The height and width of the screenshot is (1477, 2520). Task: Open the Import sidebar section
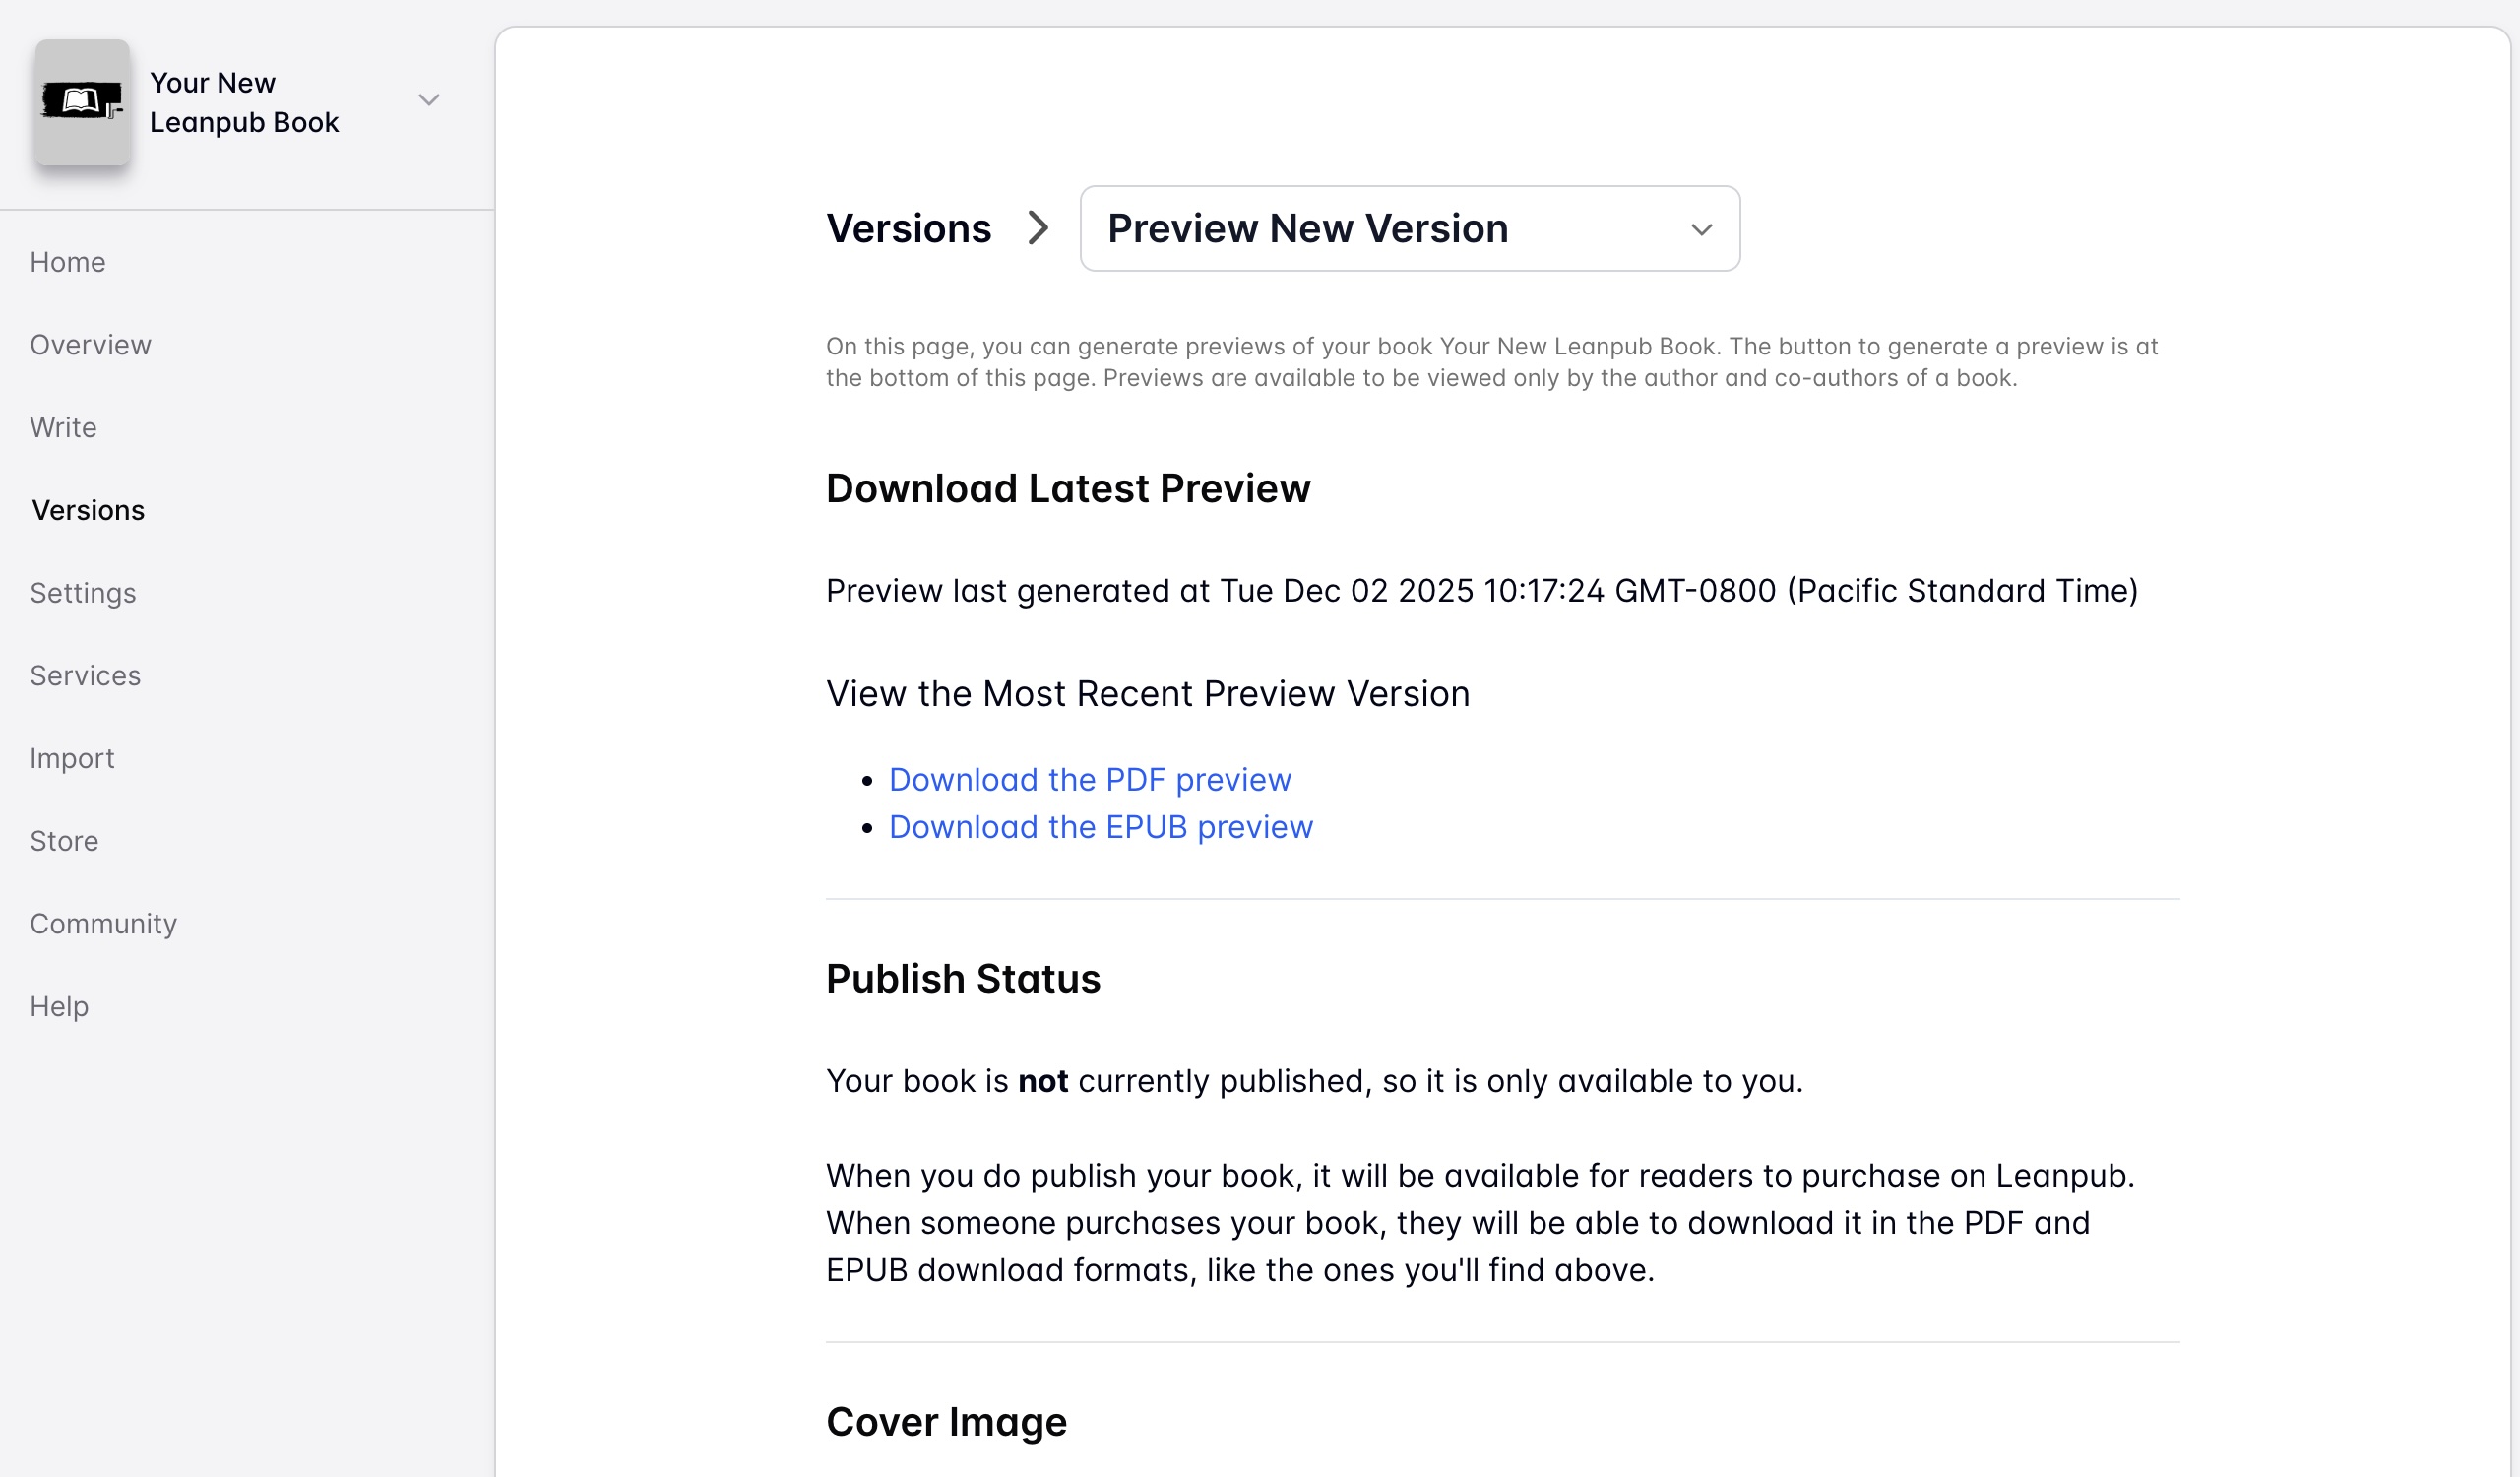[x=72, y=759]
